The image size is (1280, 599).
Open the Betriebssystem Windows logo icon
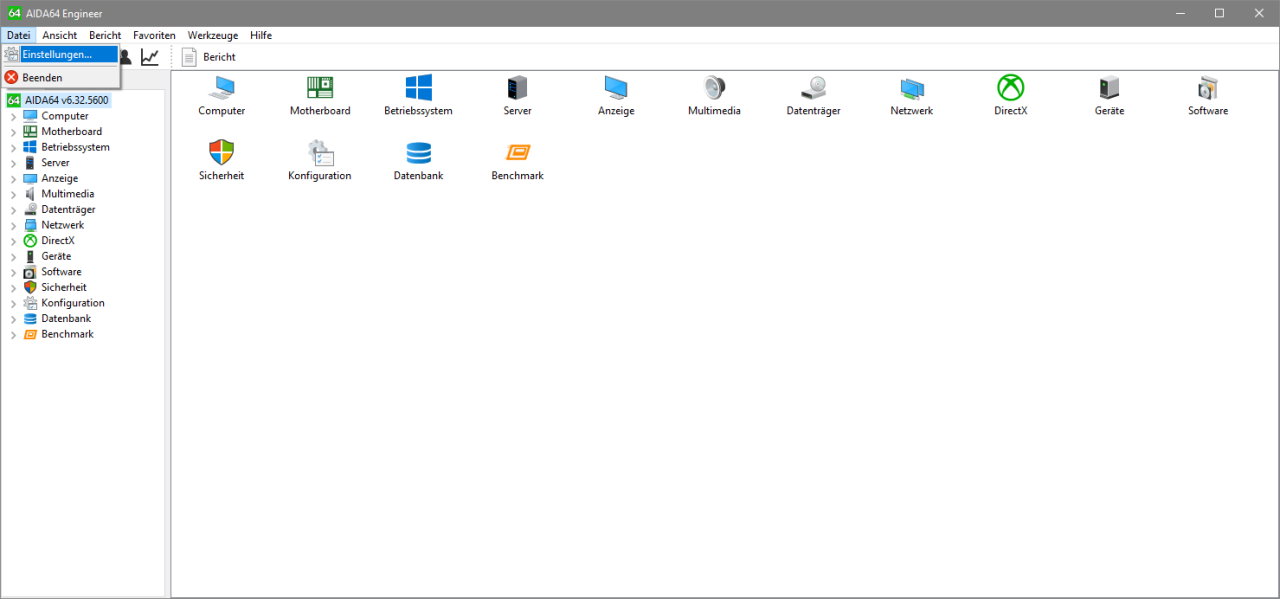click(418, 88)
